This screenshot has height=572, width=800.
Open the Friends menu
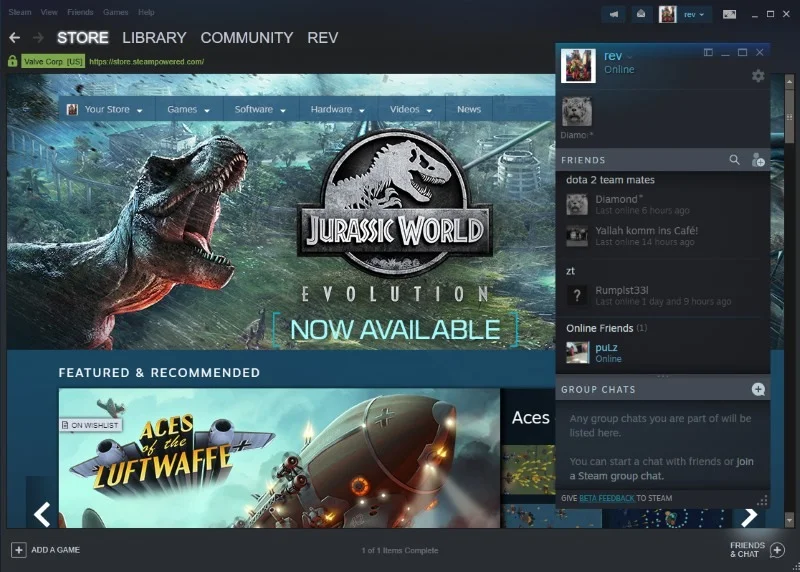click(x=80, y=12)
